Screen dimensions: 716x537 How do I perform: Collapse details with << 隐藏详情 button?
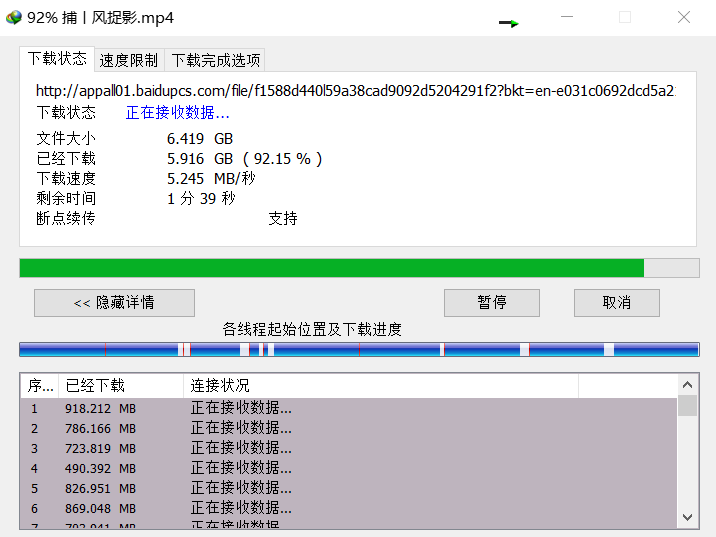tap(114, 303)
